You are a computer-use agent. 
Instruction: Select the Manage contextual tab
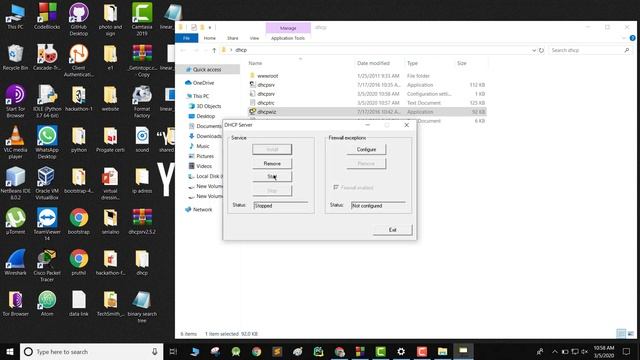click(x=288, y=28)
